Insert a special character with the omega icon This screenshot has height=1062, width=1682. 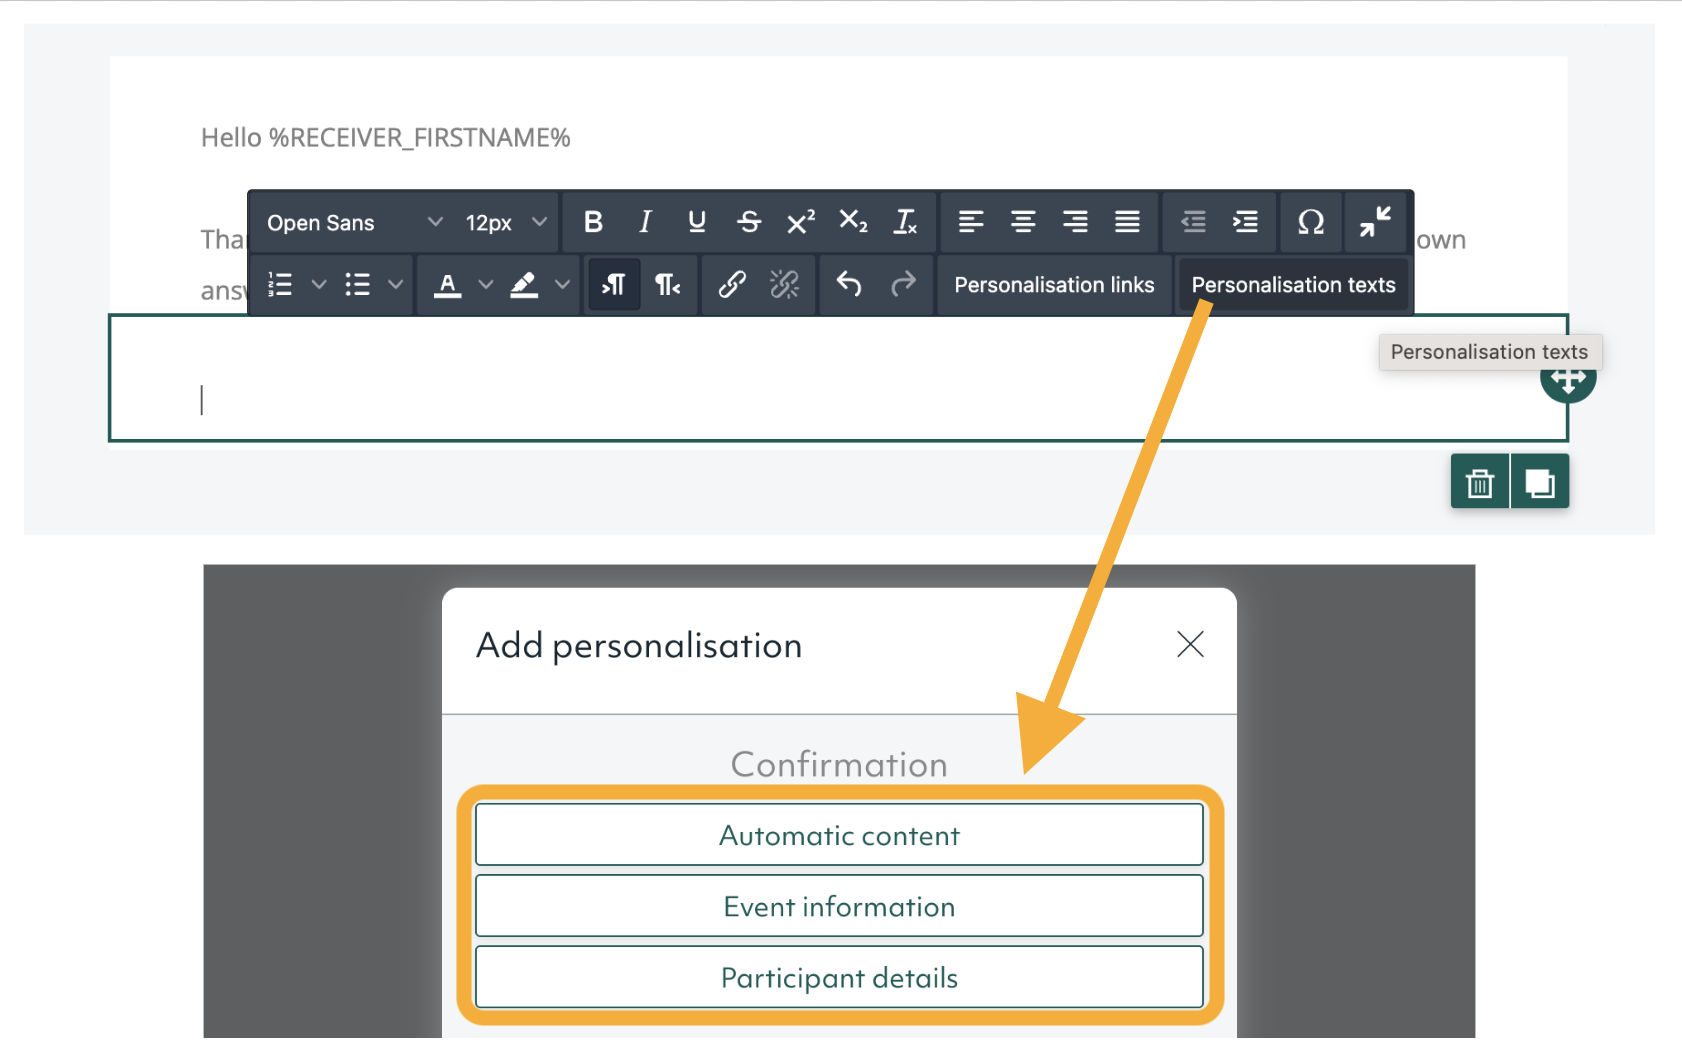1311,222
